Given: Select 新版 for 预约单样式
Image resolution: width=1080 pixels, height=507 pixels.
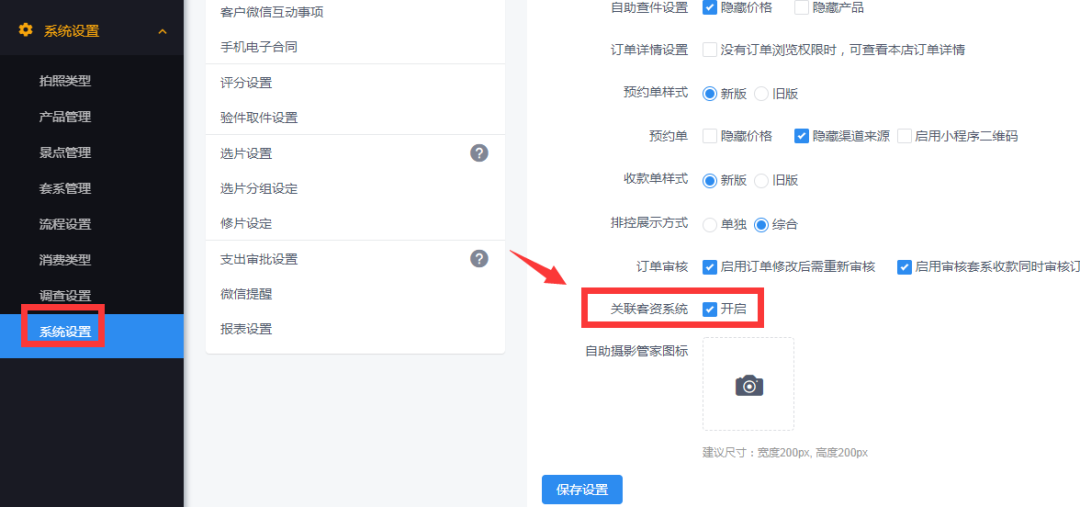Looking at the screenshot, I should click(709, 94).
